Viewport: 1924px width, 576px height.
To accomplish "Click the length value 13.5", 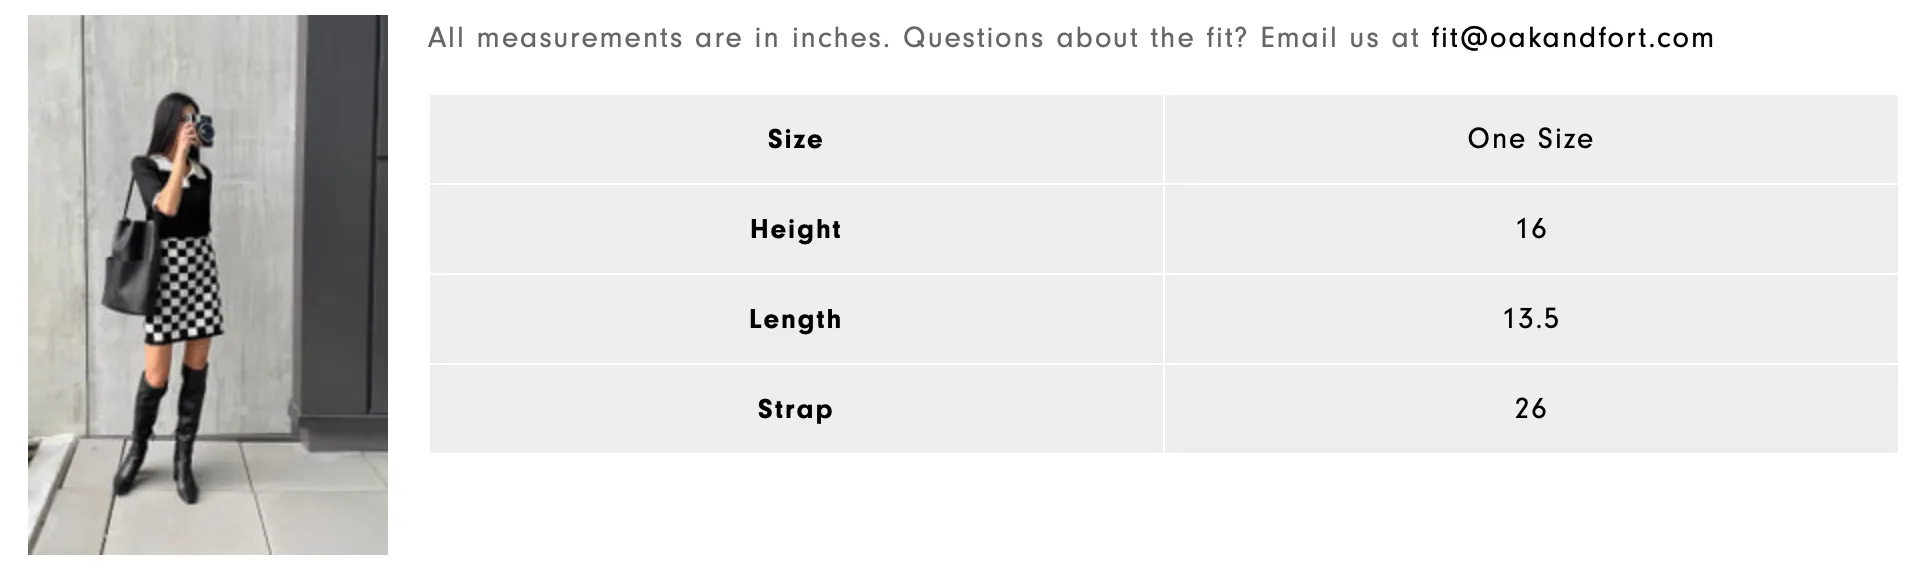I will coord(1531,319).
